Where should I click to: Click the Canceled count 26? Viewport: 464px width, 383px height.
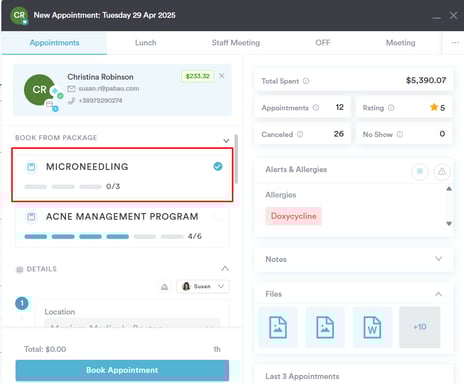pos(339,134)
